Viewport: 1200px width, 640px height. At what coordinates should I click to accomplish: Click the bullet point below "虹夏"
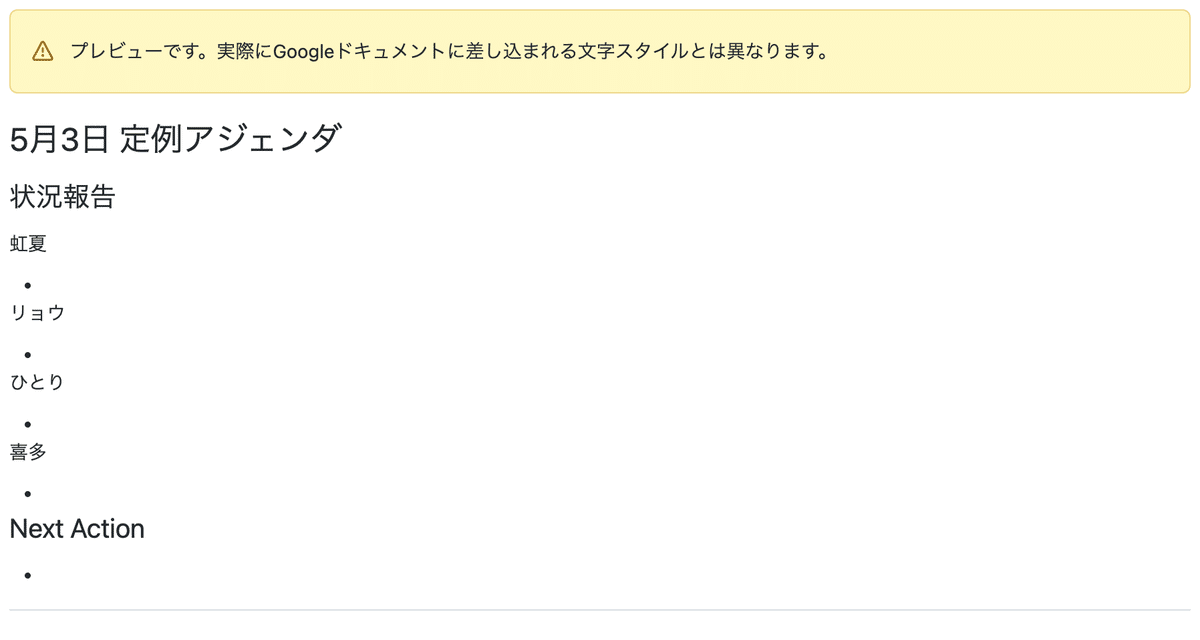pyautogui.click(x=28, y=286)
